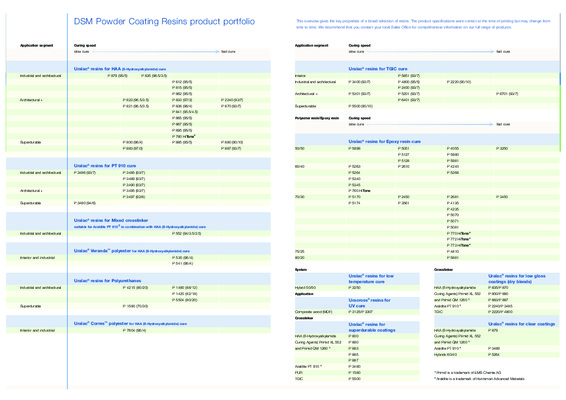Select 'Uracross resins for UV cure' heading
Screen dimensions: 566x400
click(369, 303)
